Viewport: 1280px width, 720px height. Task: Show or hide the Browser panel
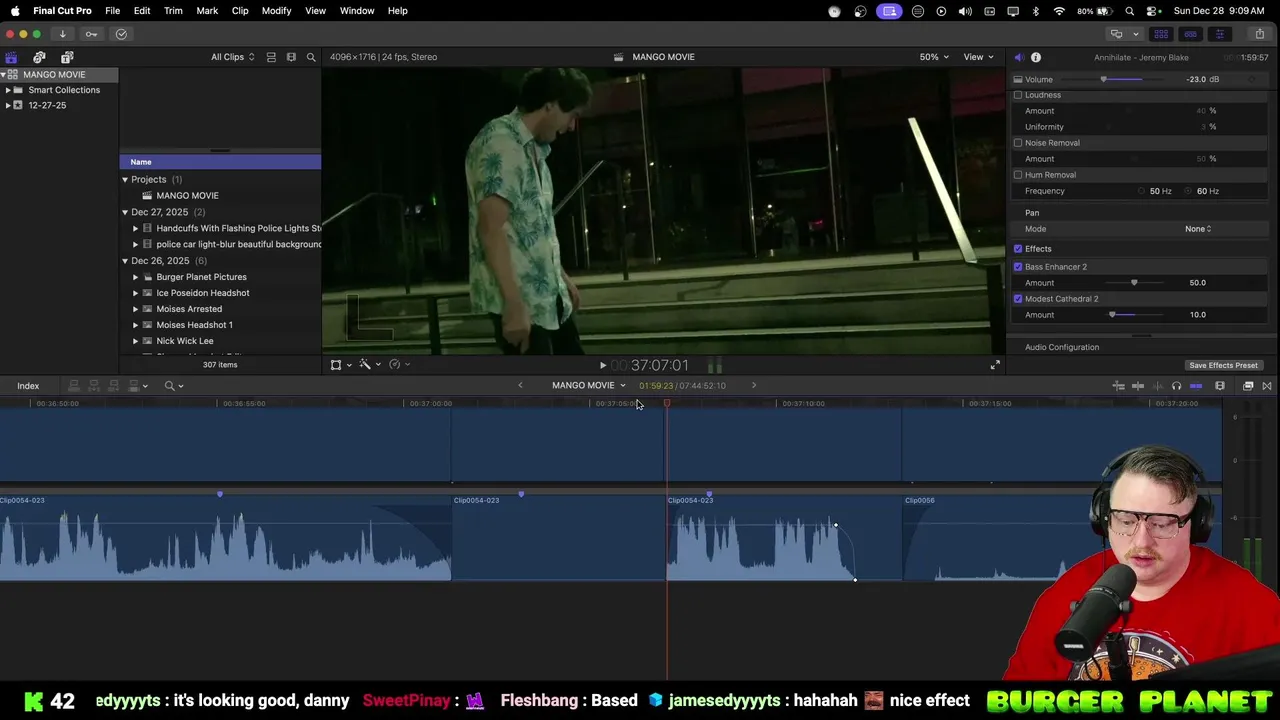click(x=1161, y=34)
